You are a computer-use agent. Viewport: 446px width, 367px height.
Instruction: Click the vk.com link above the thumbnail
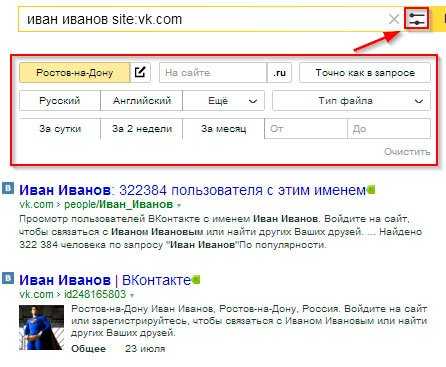click(36, 294)
